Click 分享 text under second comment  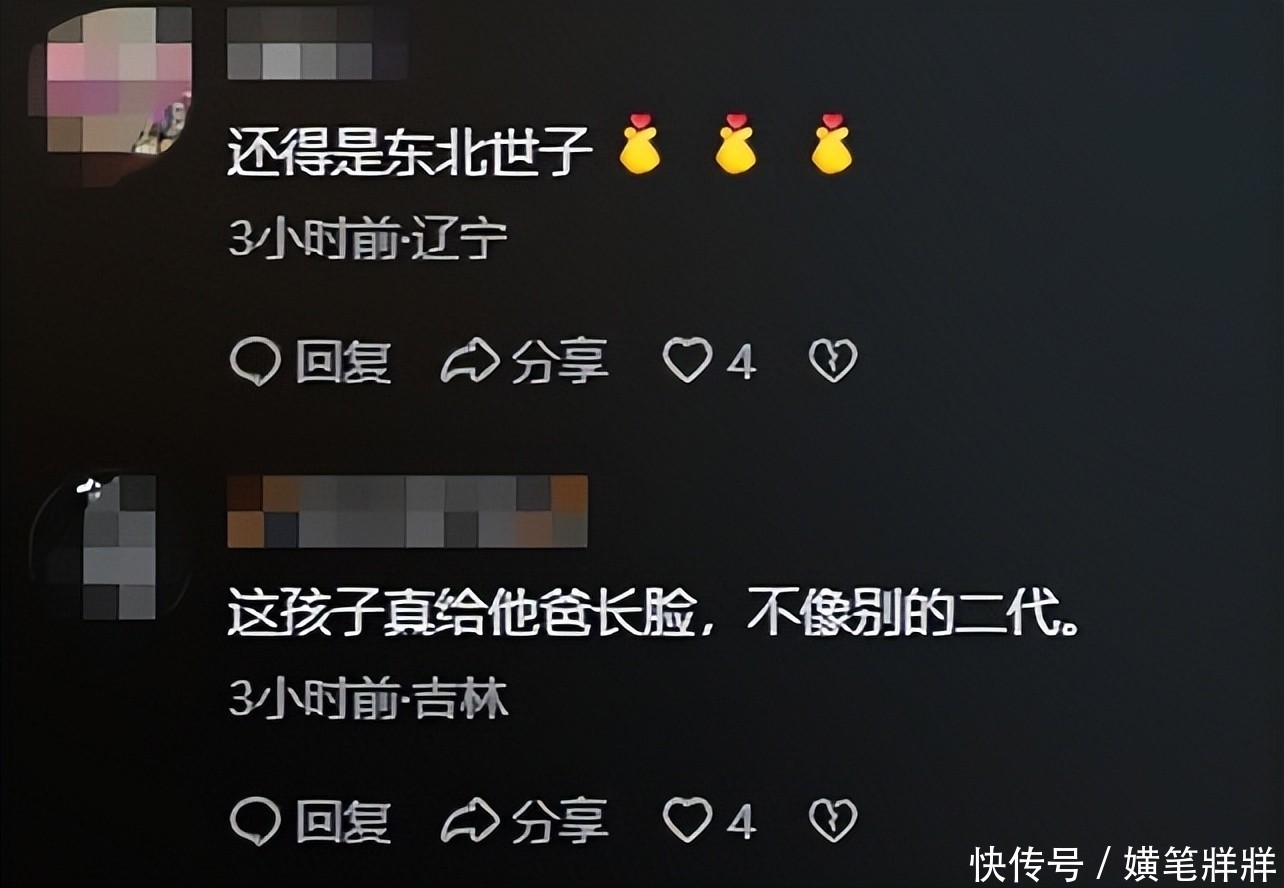[560, 822]
